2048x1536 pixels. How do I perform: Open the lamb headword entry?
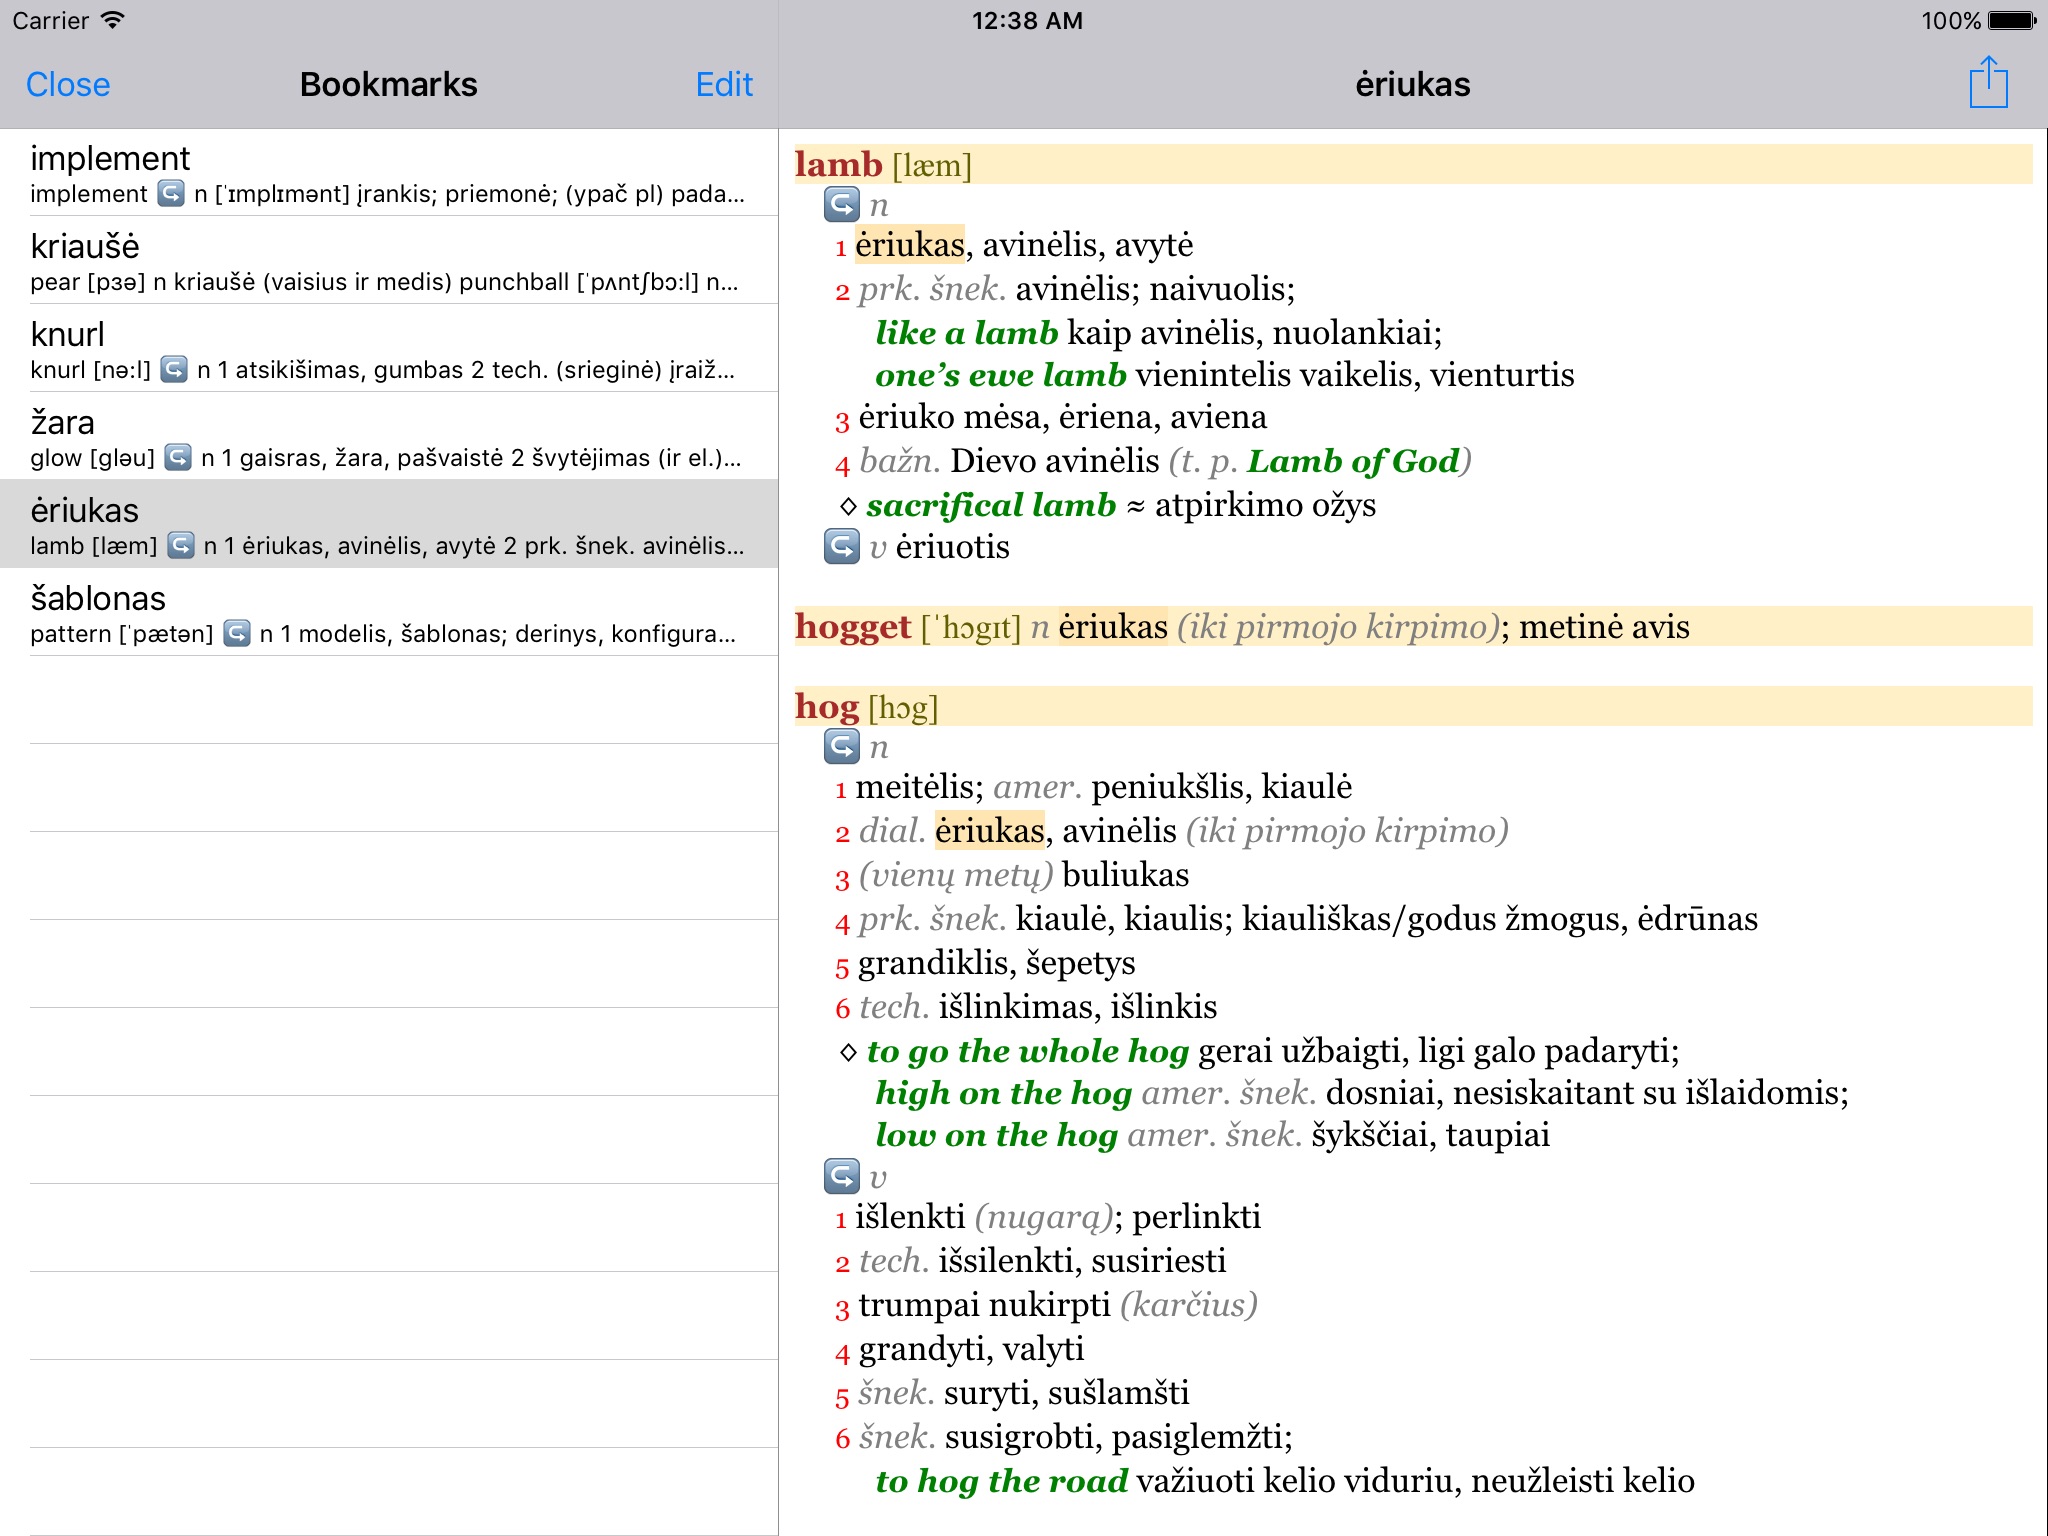click(x=838, y=164)
